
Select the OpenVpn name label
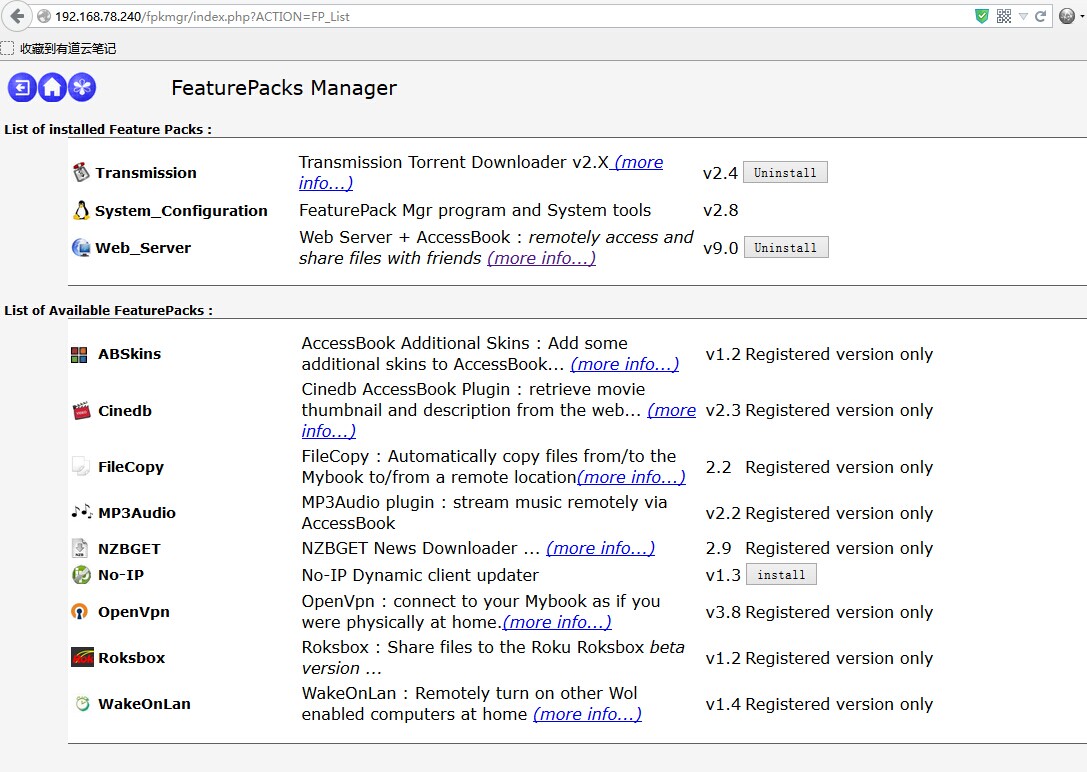134,612
